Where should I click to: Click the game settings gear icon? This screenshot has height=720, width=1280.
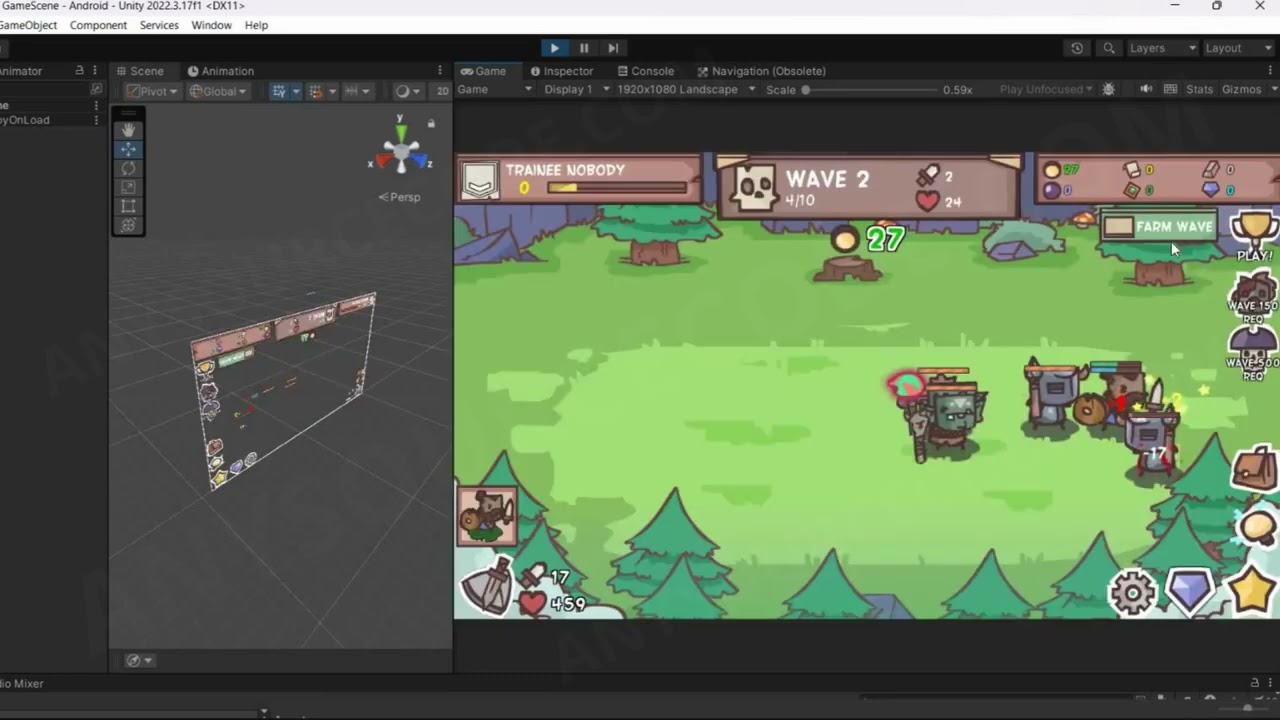[1132, 593]
